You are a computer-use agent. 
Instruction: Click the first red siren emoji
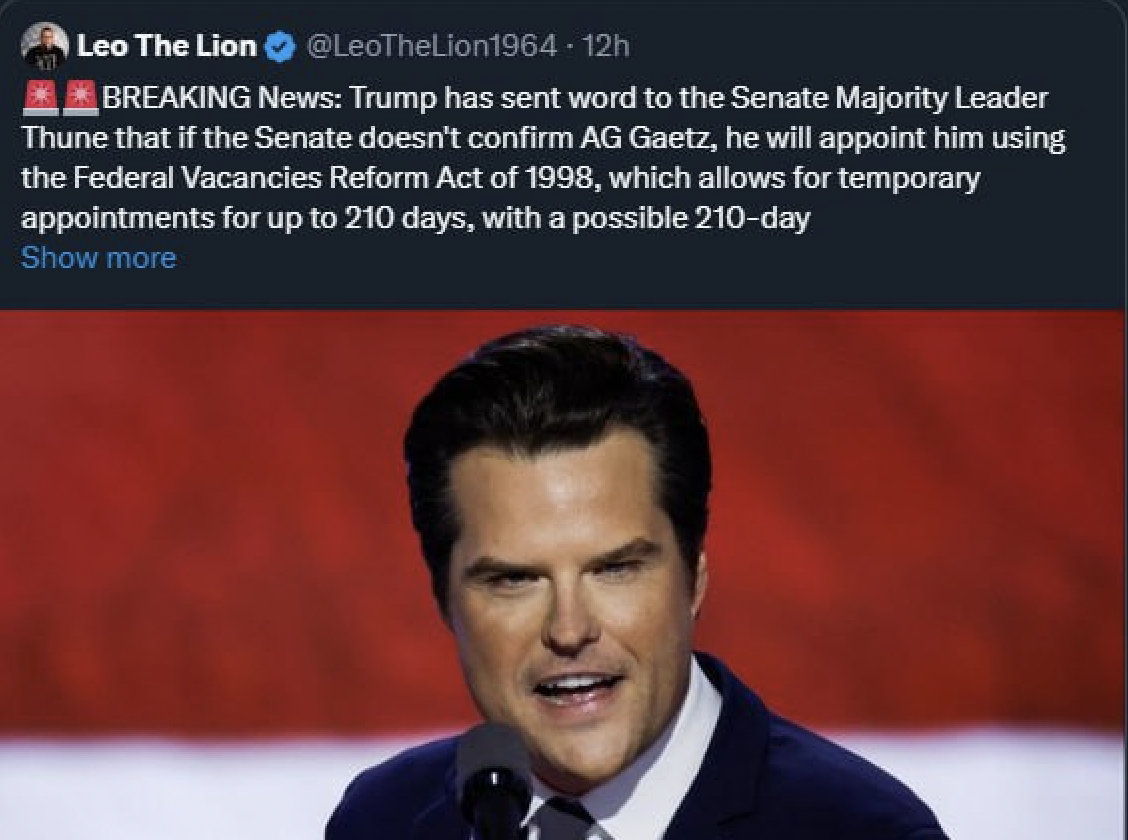click(x=40, y=99)
